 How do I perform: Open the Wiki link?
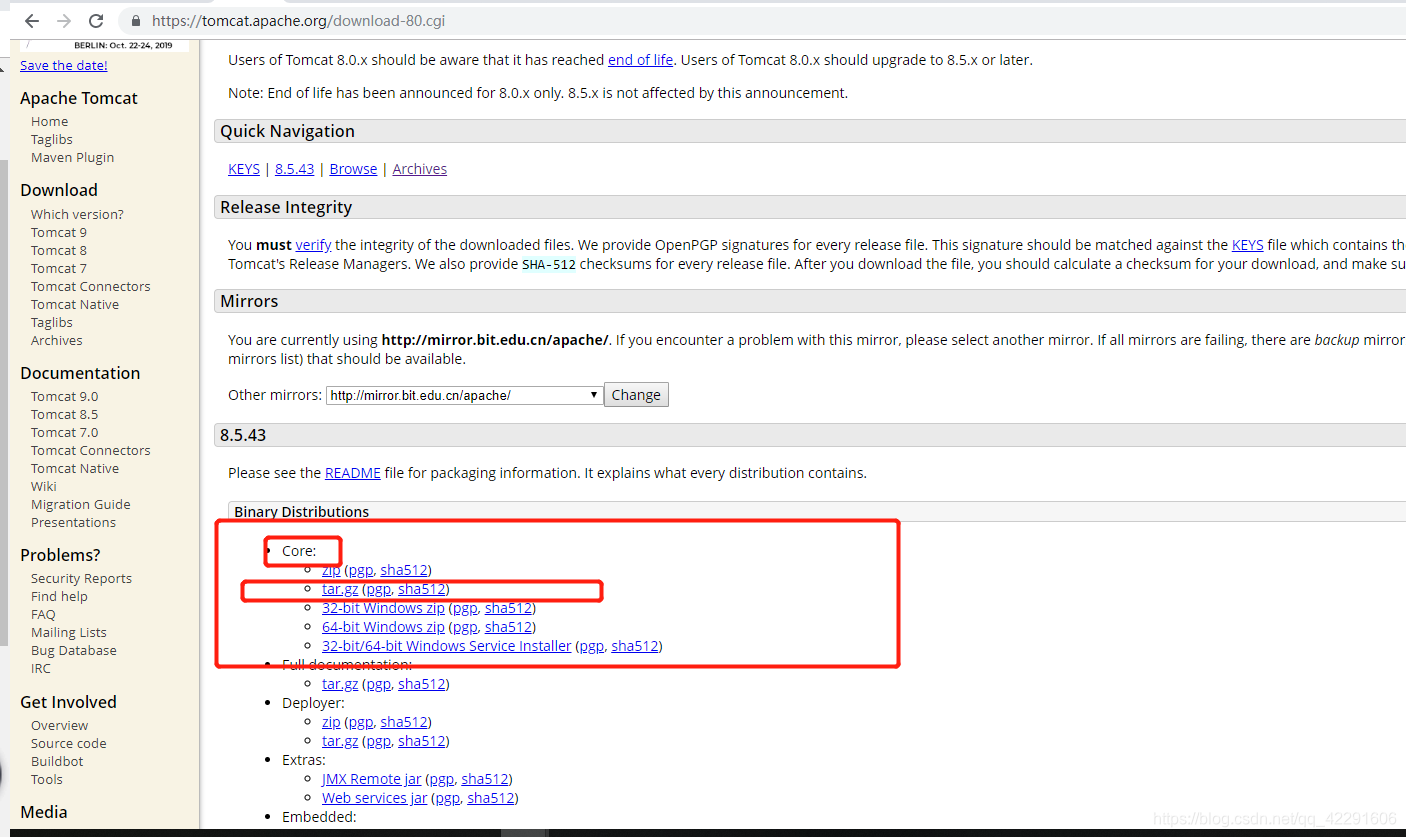(x=44, y=486)
